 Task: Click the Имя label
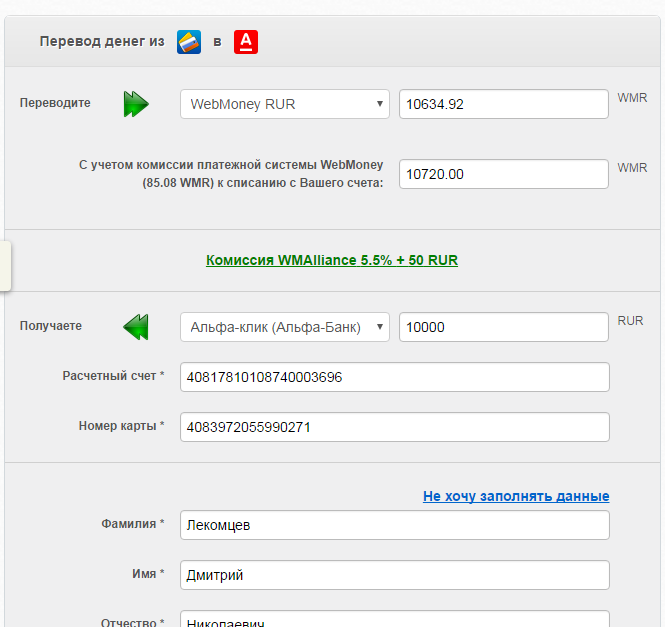point(148,574)
